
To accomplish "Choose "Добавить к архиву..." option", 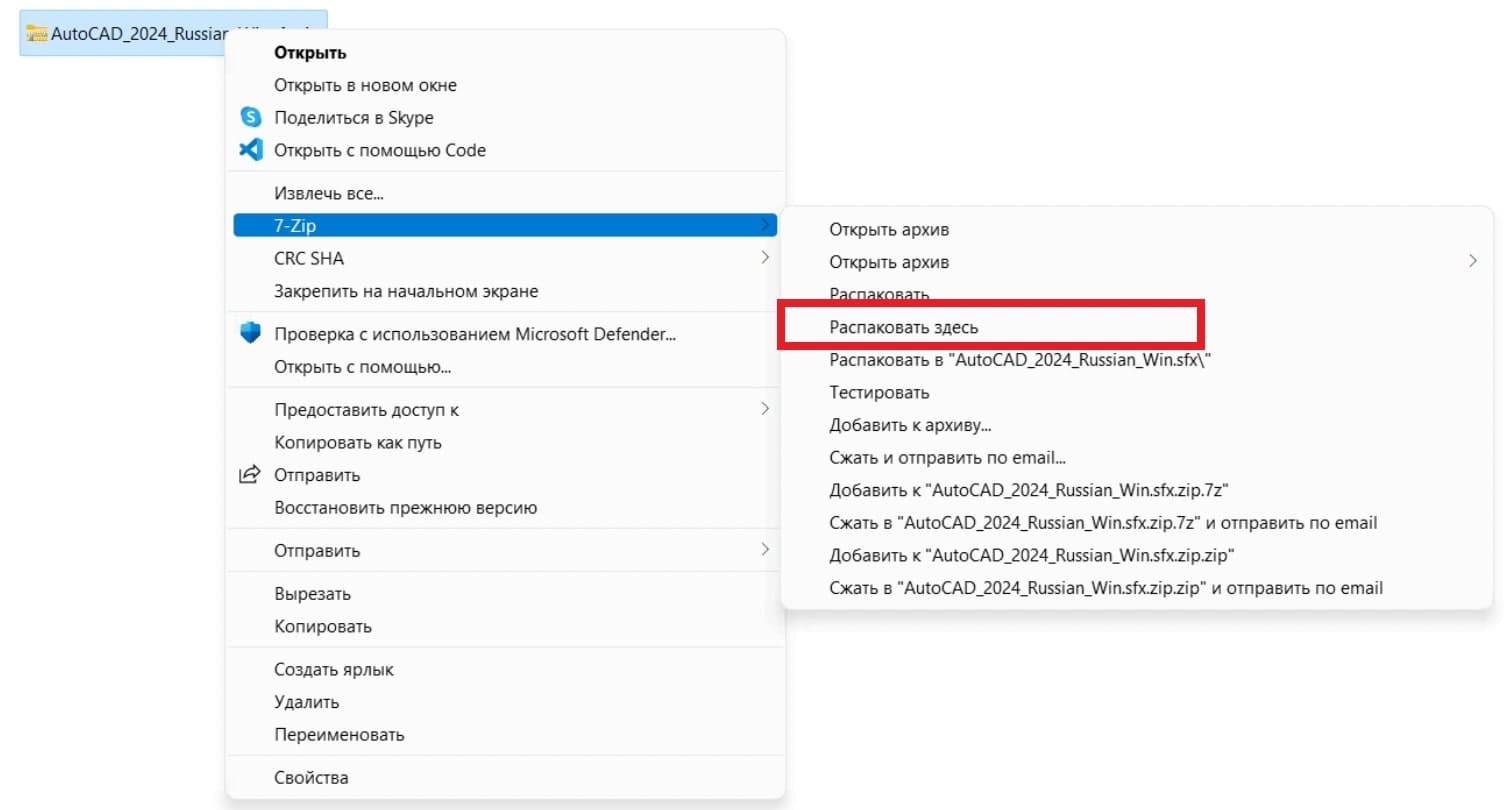I will click(x=910, y=425).
